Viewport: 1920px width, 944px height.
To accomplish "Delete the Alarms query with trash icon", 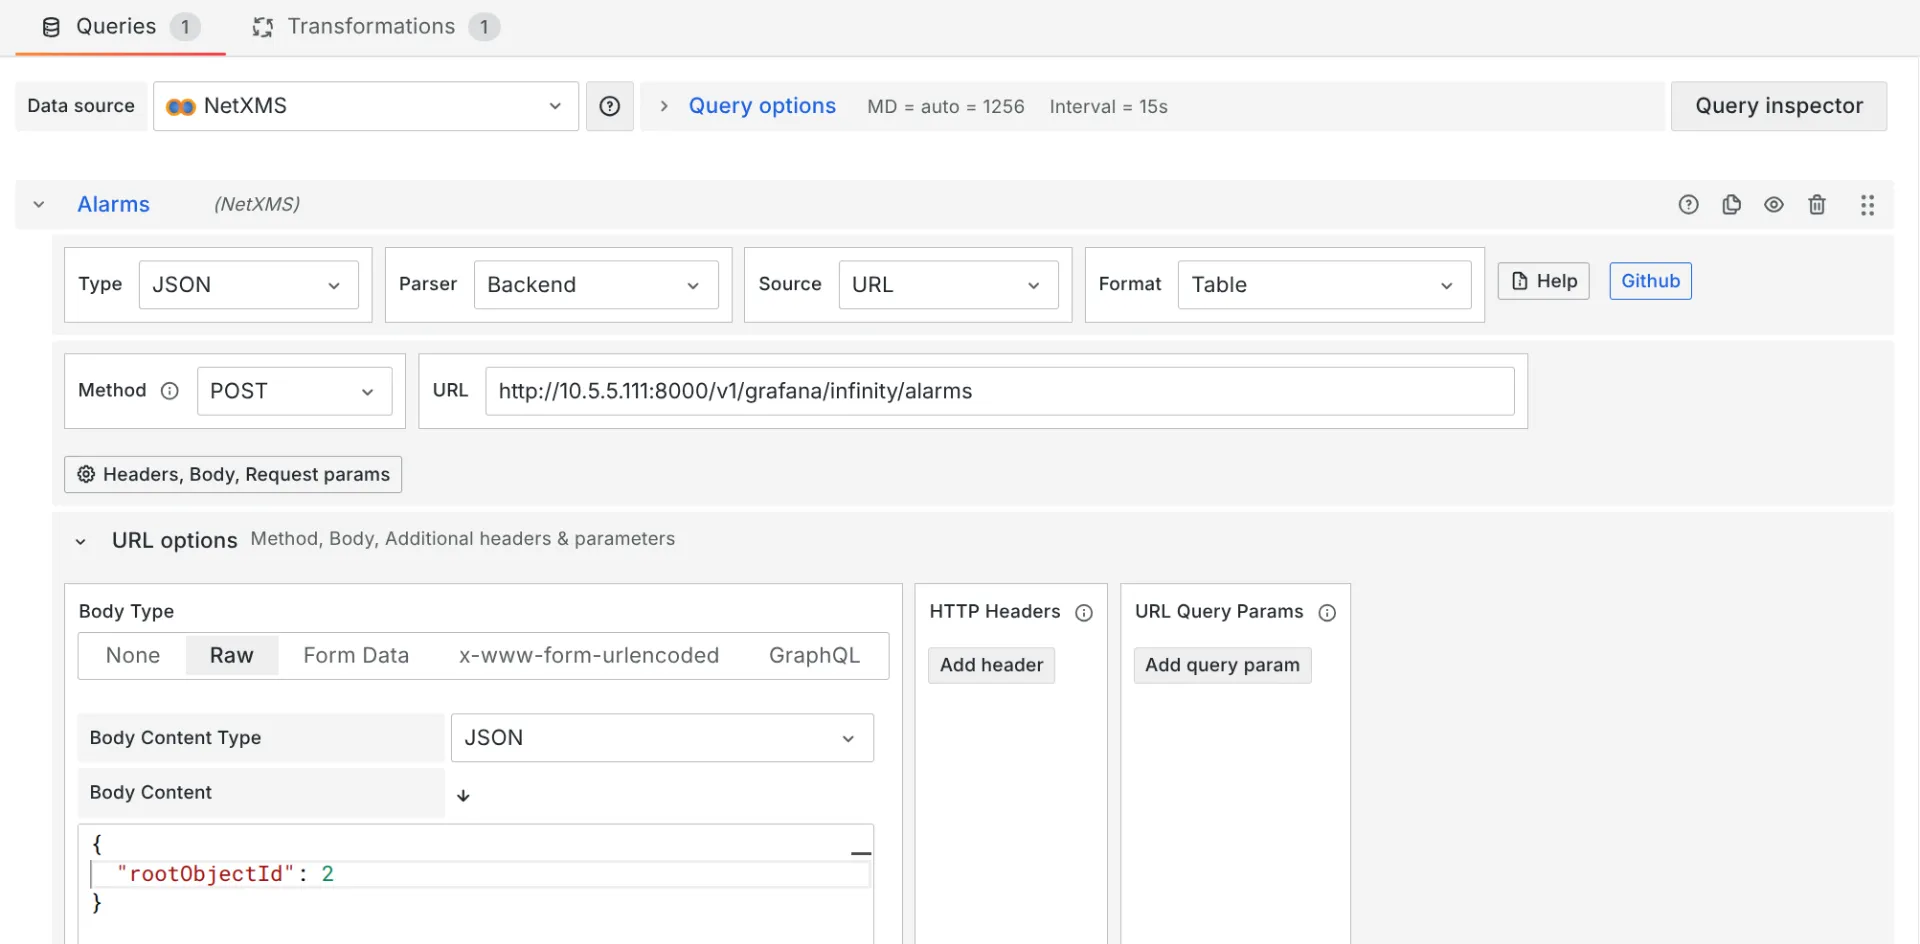I will 1818,204.
